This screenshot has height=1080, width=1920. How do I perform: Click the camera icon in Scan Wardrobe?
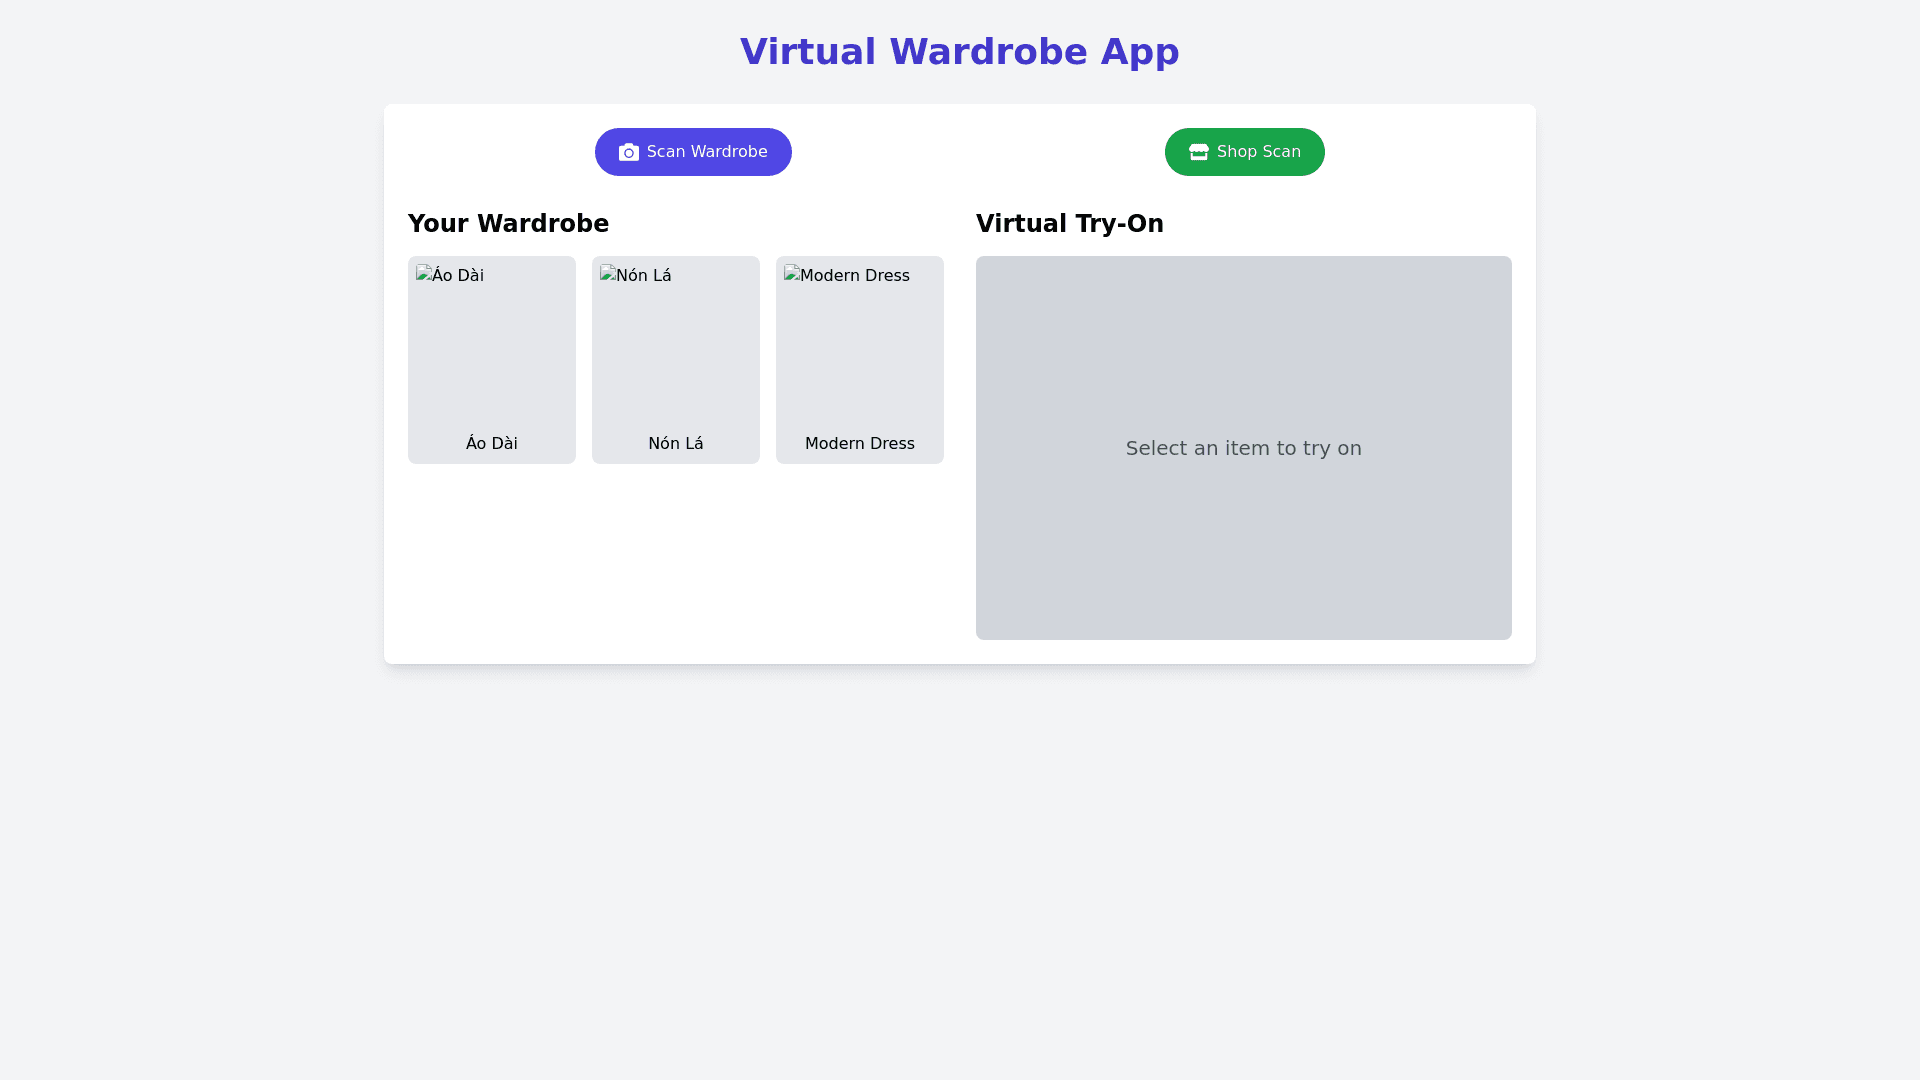coord(628,152)
